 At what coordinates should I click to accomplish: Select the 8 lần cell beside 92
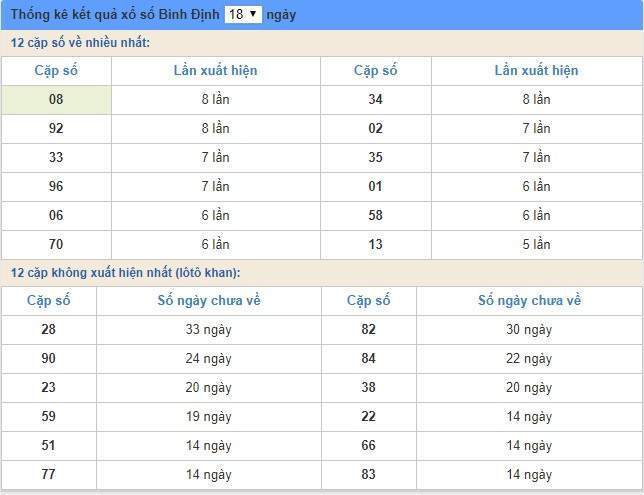click(216, 129)
